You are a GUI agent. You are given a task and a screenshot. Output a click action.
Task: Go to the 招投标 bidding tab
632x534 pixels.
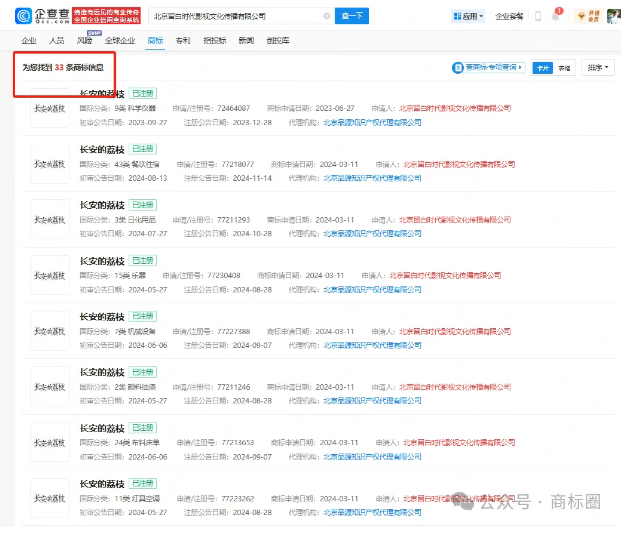point(214,40)
